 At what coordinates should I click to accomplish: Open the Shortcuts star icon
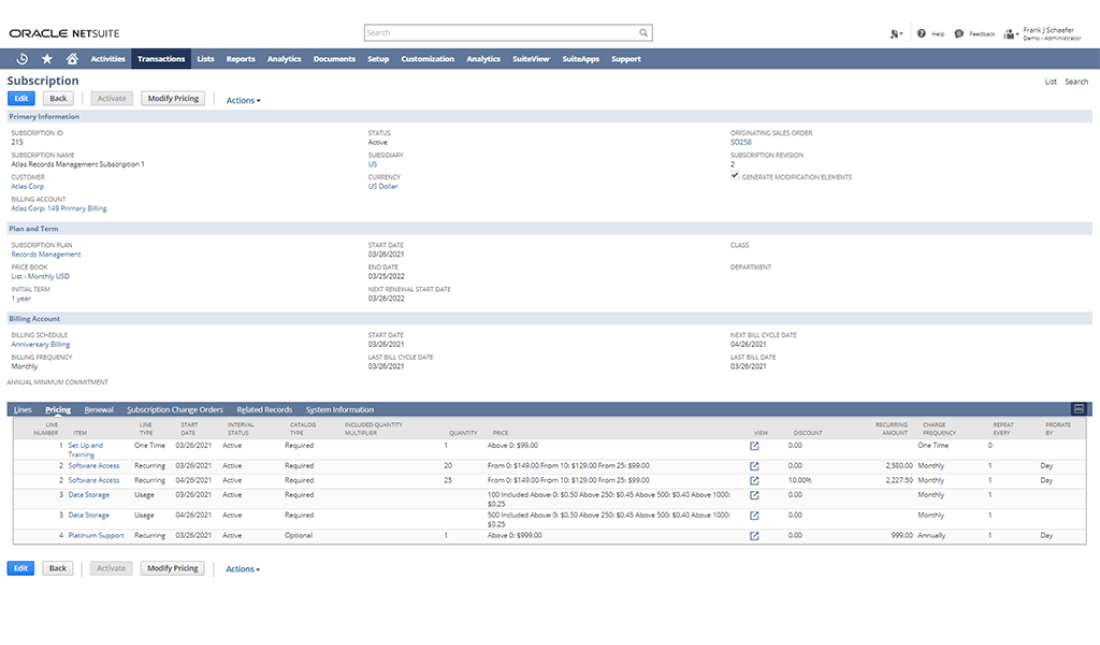[47, 59]
